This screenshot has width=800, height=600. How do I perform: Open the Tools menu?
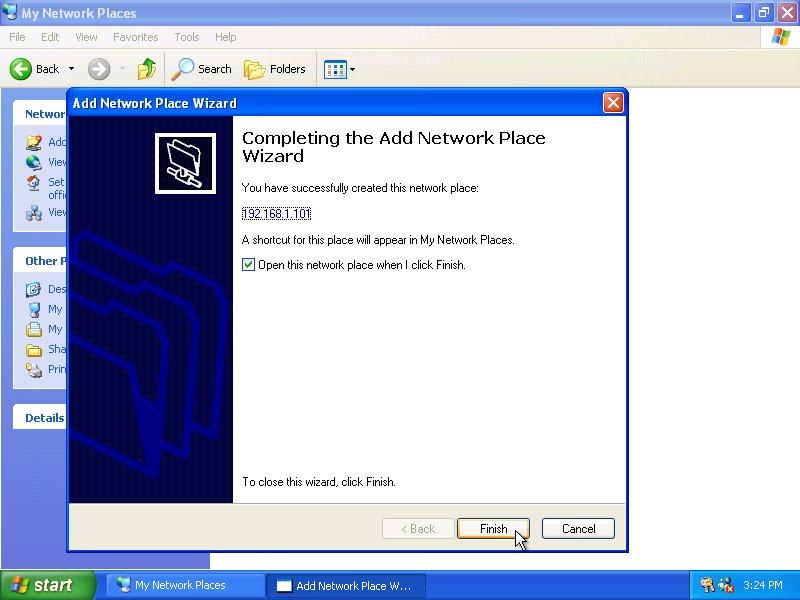click(x=187, y=37)
